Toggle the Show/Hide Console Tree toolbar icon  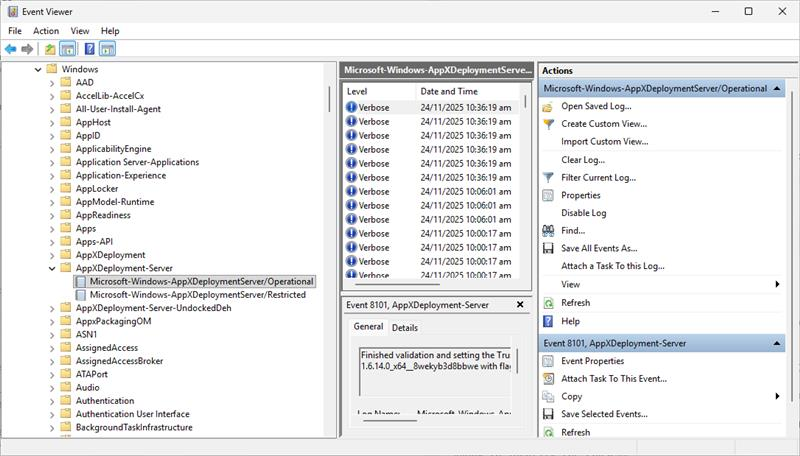[x=67, y=49]
